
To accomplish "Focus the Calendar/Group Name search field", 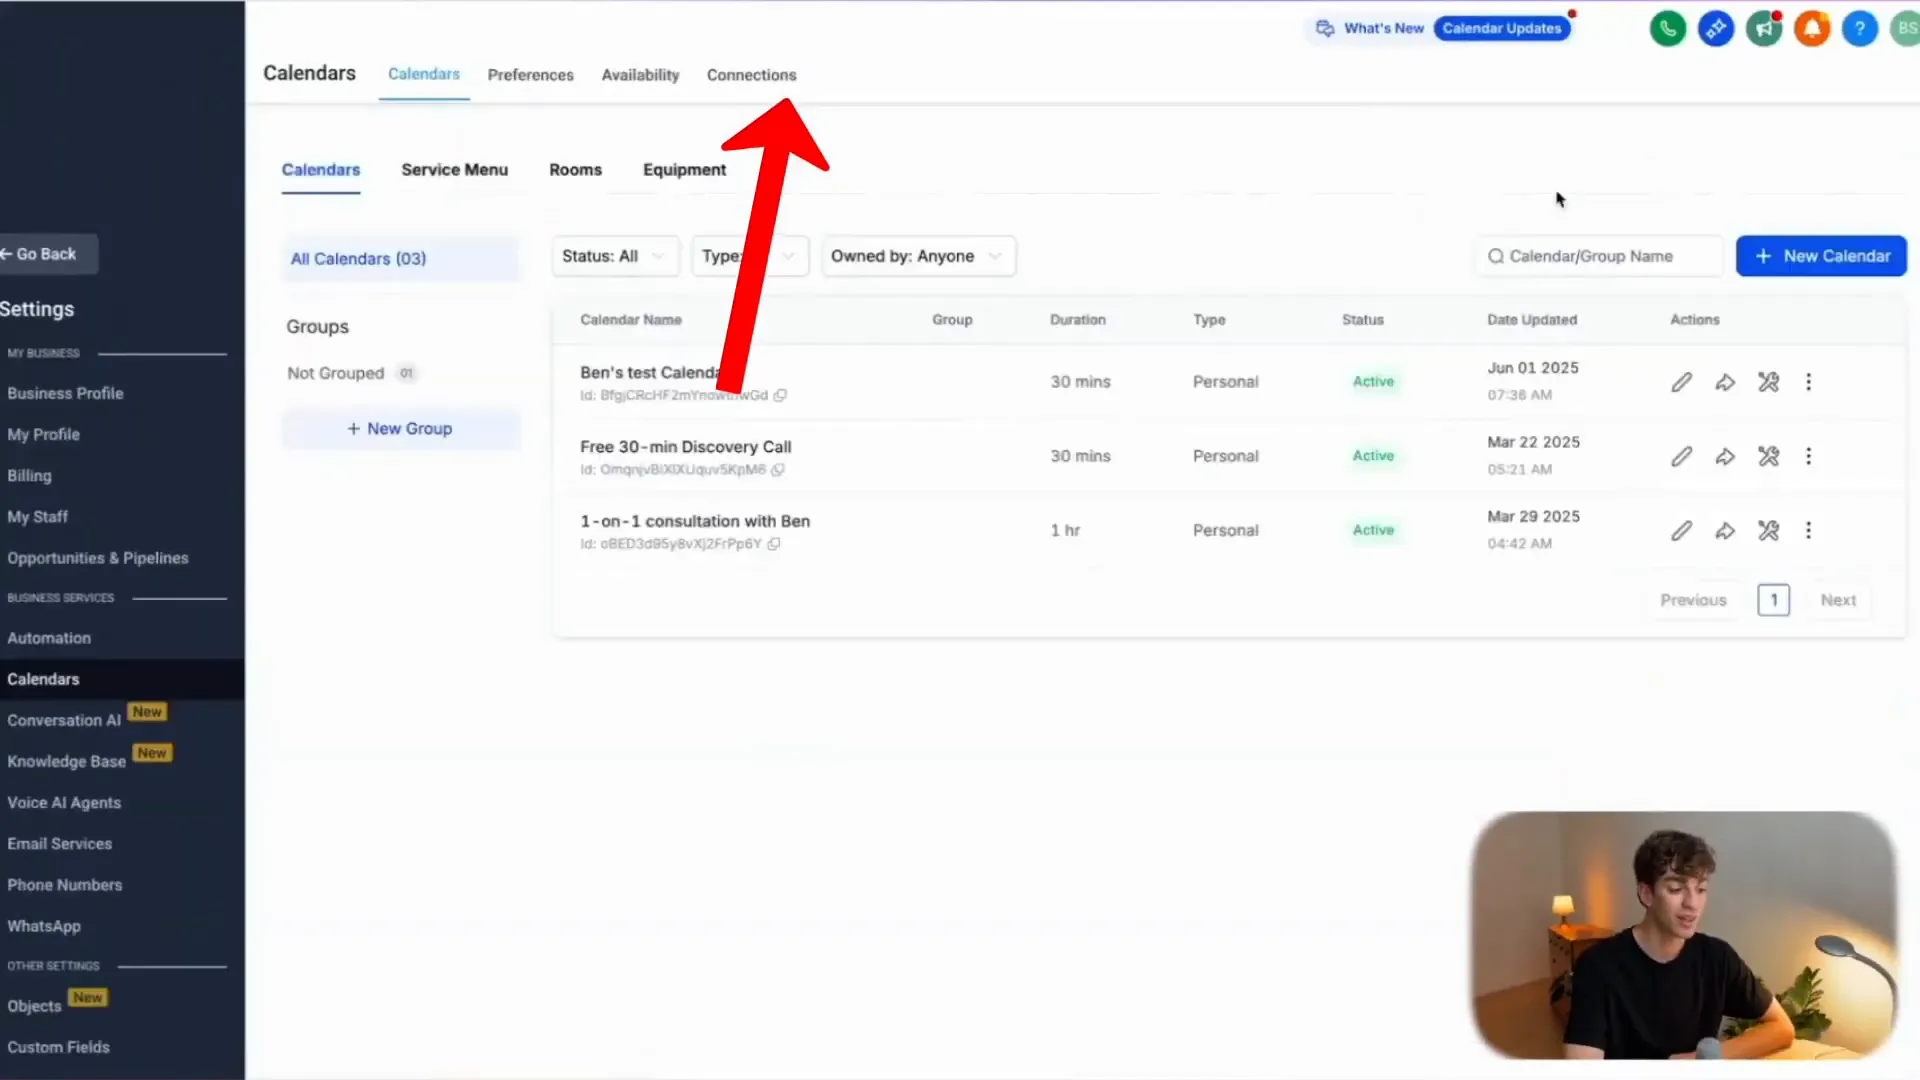I will pos(1600,256).
